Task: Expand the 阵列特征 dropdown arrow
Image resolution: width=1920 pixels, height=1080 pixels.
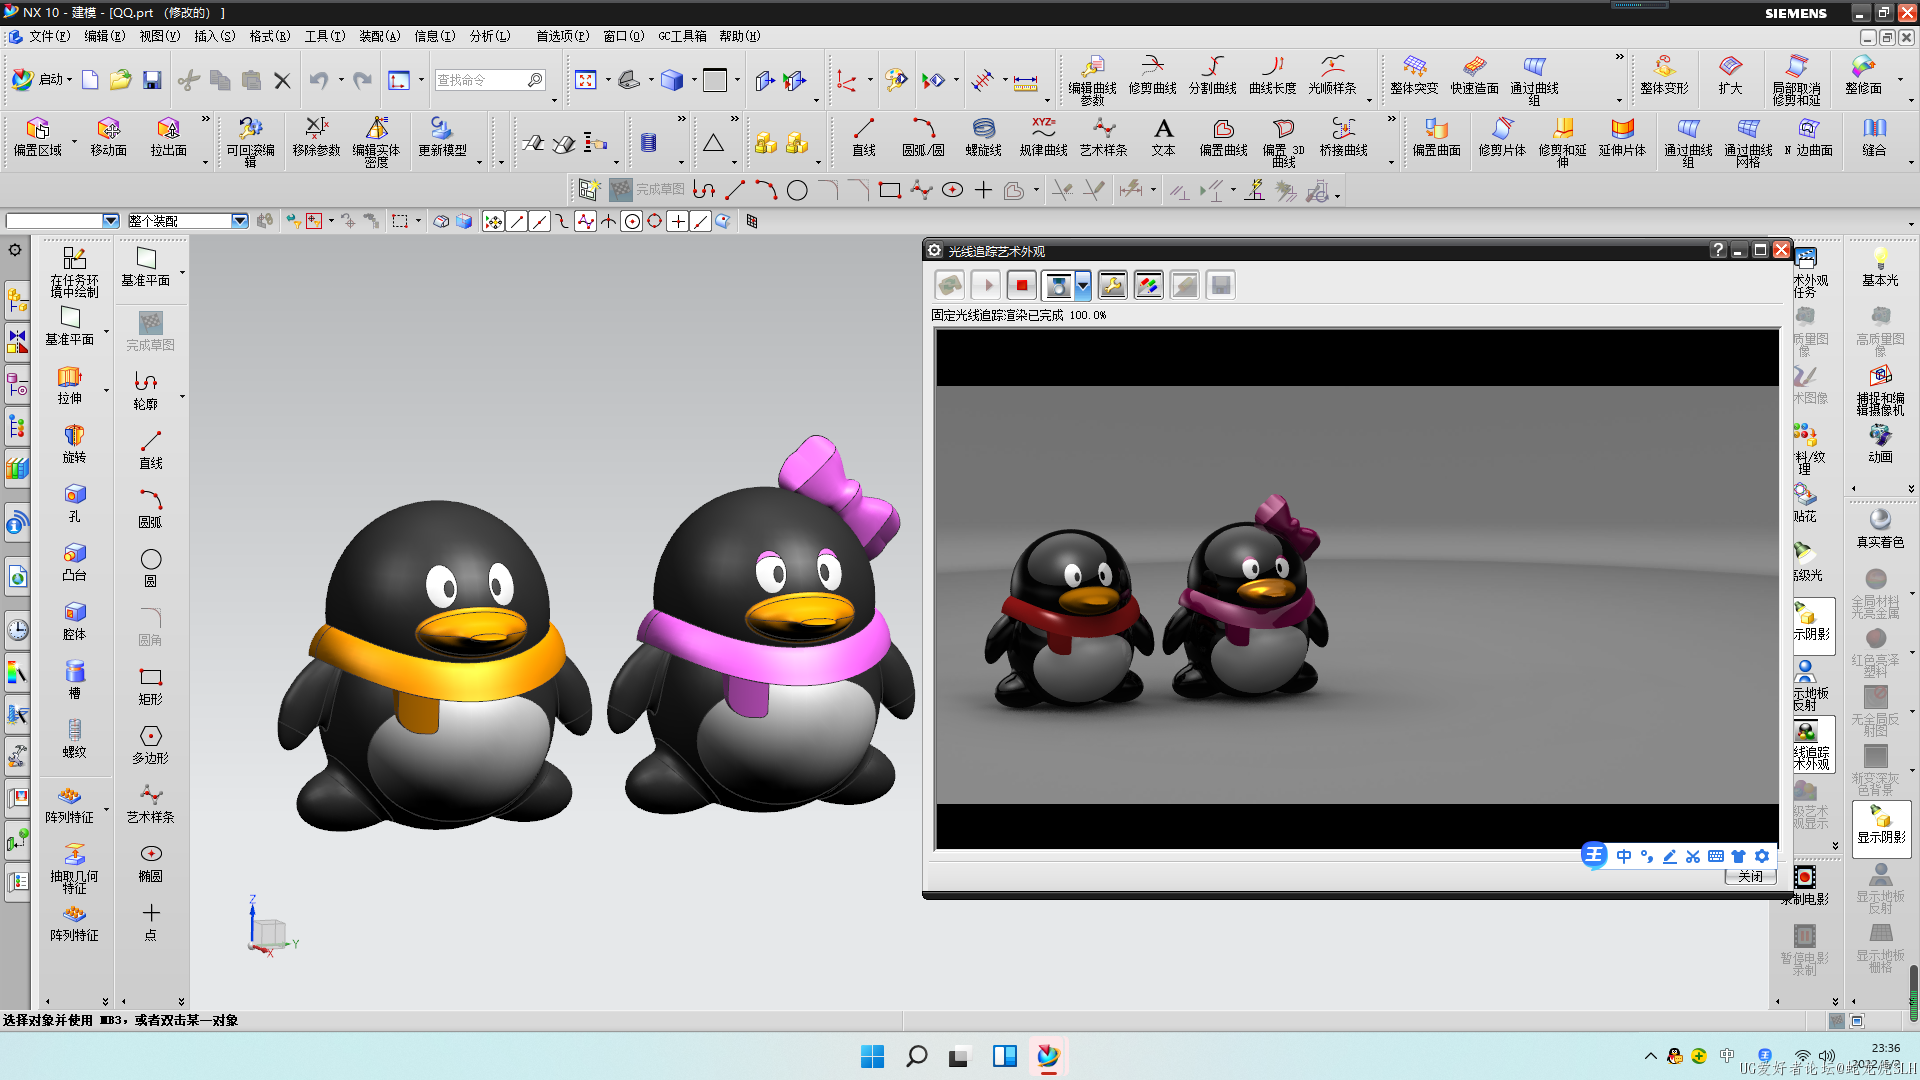Action: coord(106,808)
